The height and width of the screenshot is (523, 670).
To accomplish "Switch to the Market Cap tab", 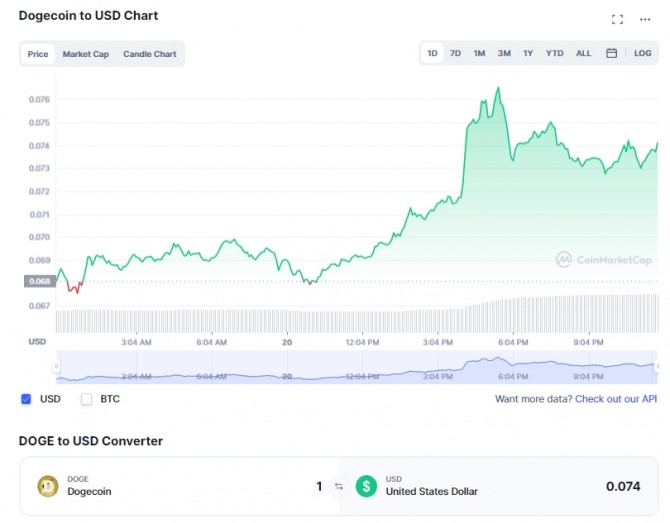I will coord(86,54).
